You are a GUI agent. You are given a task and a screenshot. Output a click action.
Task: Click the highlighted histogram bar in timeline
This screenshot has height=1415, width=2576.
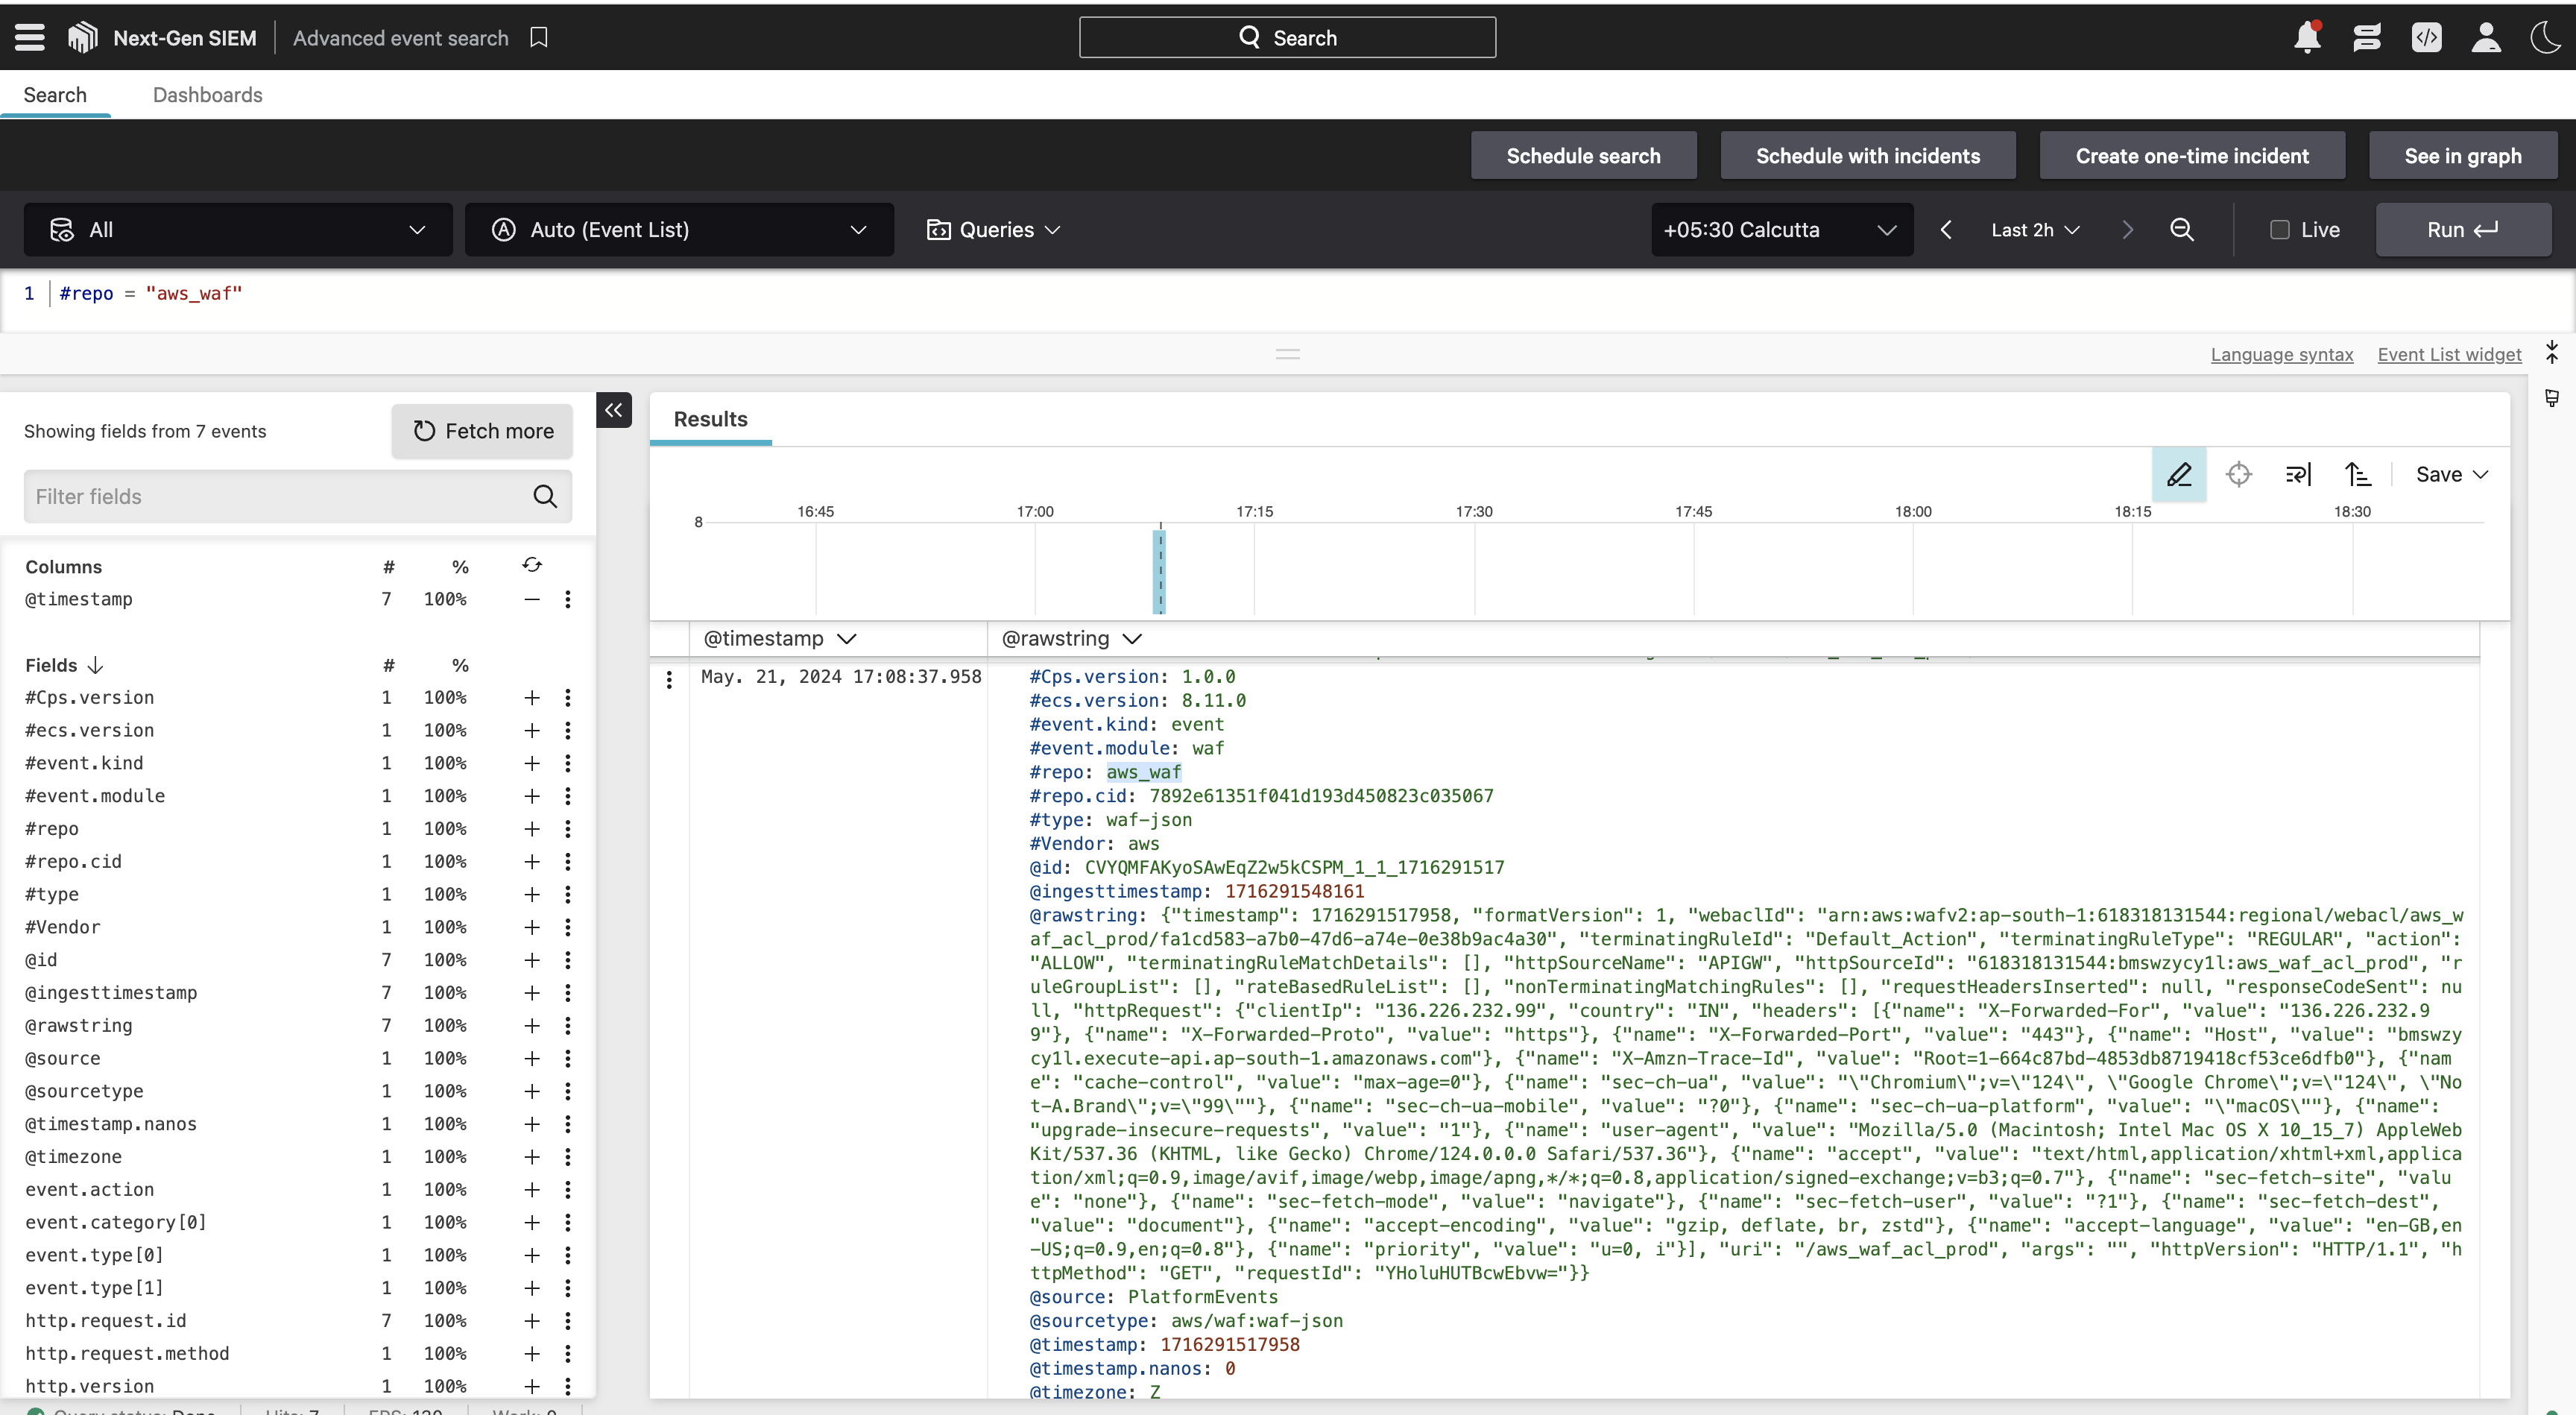tap(1160, 572)
